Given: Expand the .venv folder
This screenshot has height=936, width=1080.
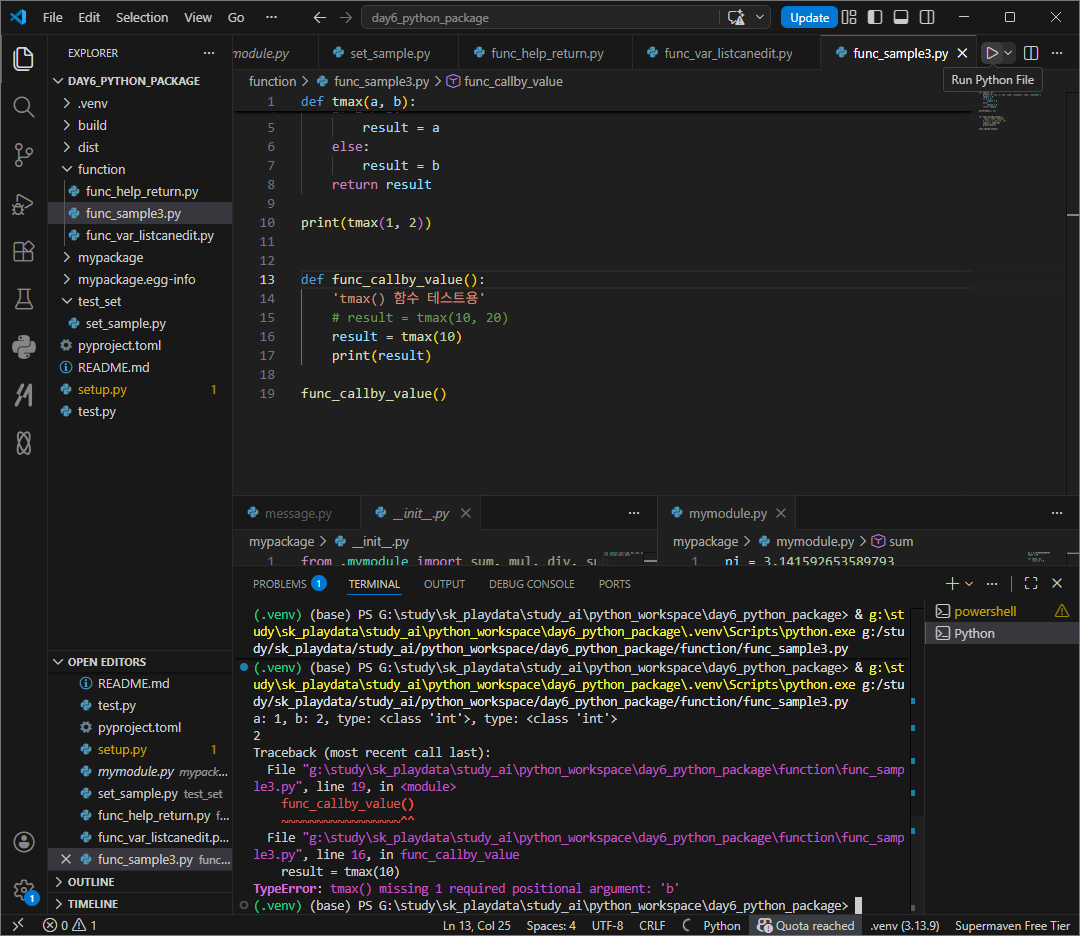Looking at the screenshot, I should pos(140,103).
